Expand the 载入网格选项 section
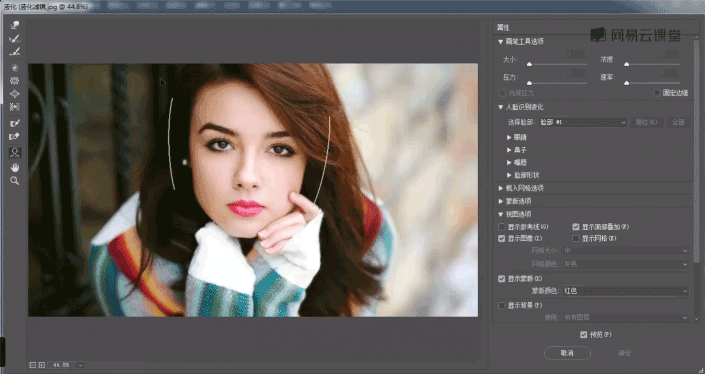This screenshot has height=374, width=705. pos(500,188)
